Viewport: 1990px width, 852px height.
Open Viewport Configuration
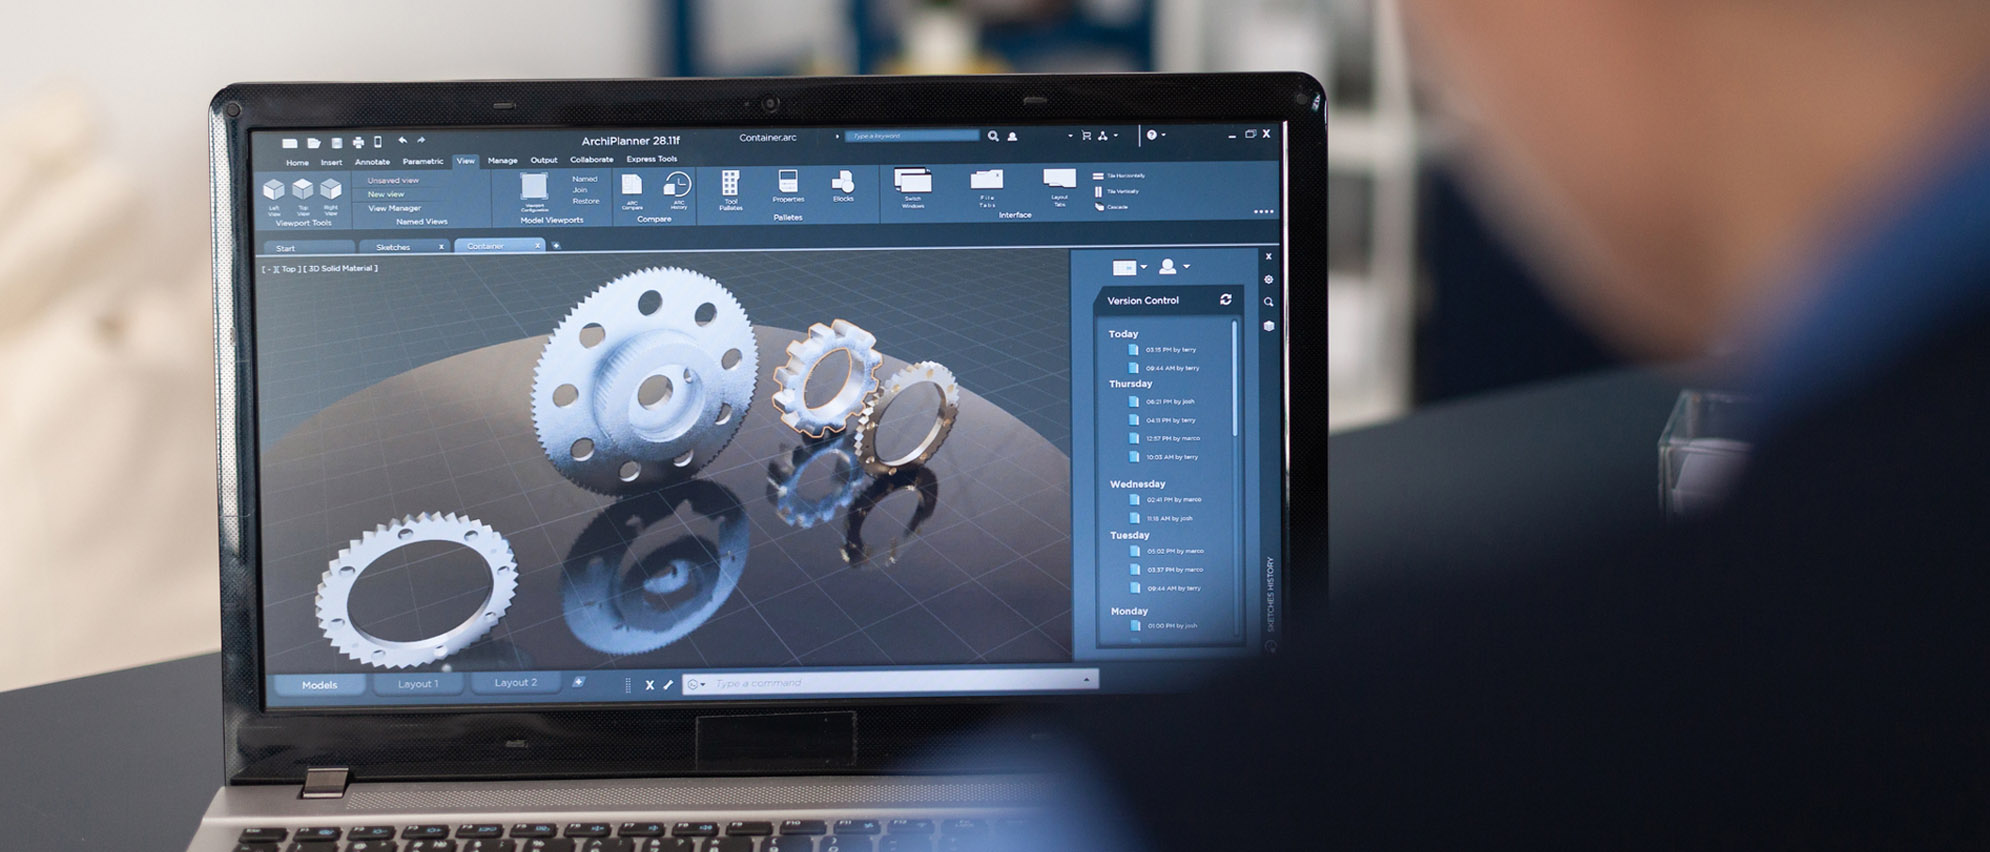[535, 191]
